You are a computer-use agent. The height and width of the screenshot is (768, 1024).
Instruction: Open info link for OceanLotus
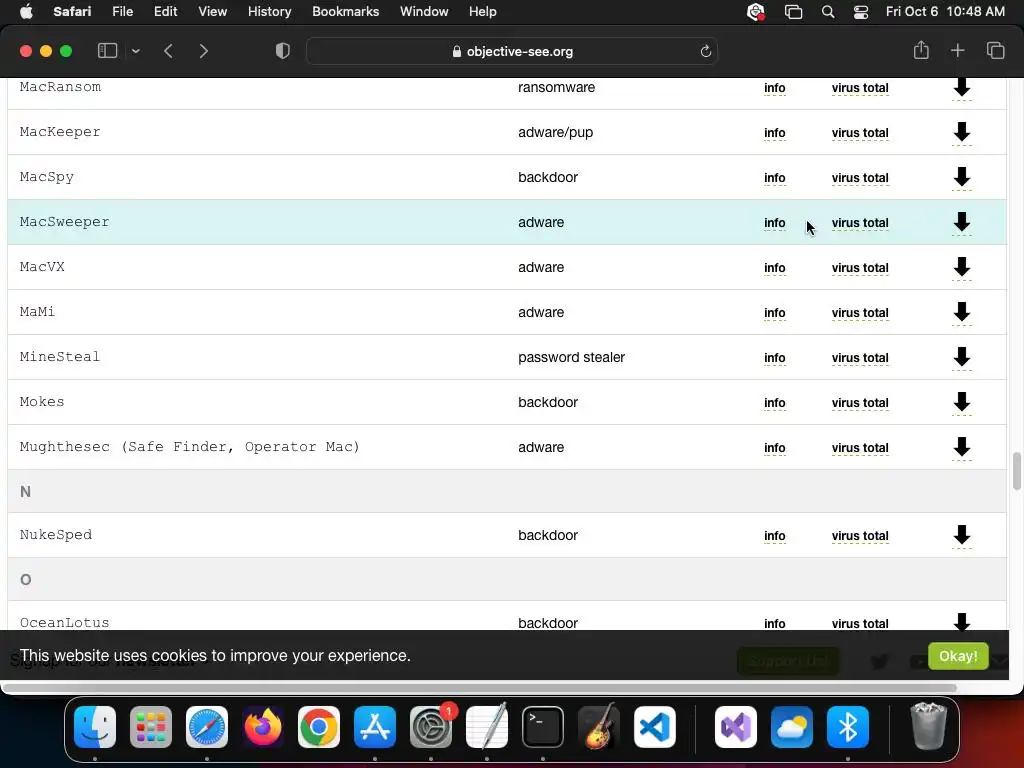tap(775, 624)
